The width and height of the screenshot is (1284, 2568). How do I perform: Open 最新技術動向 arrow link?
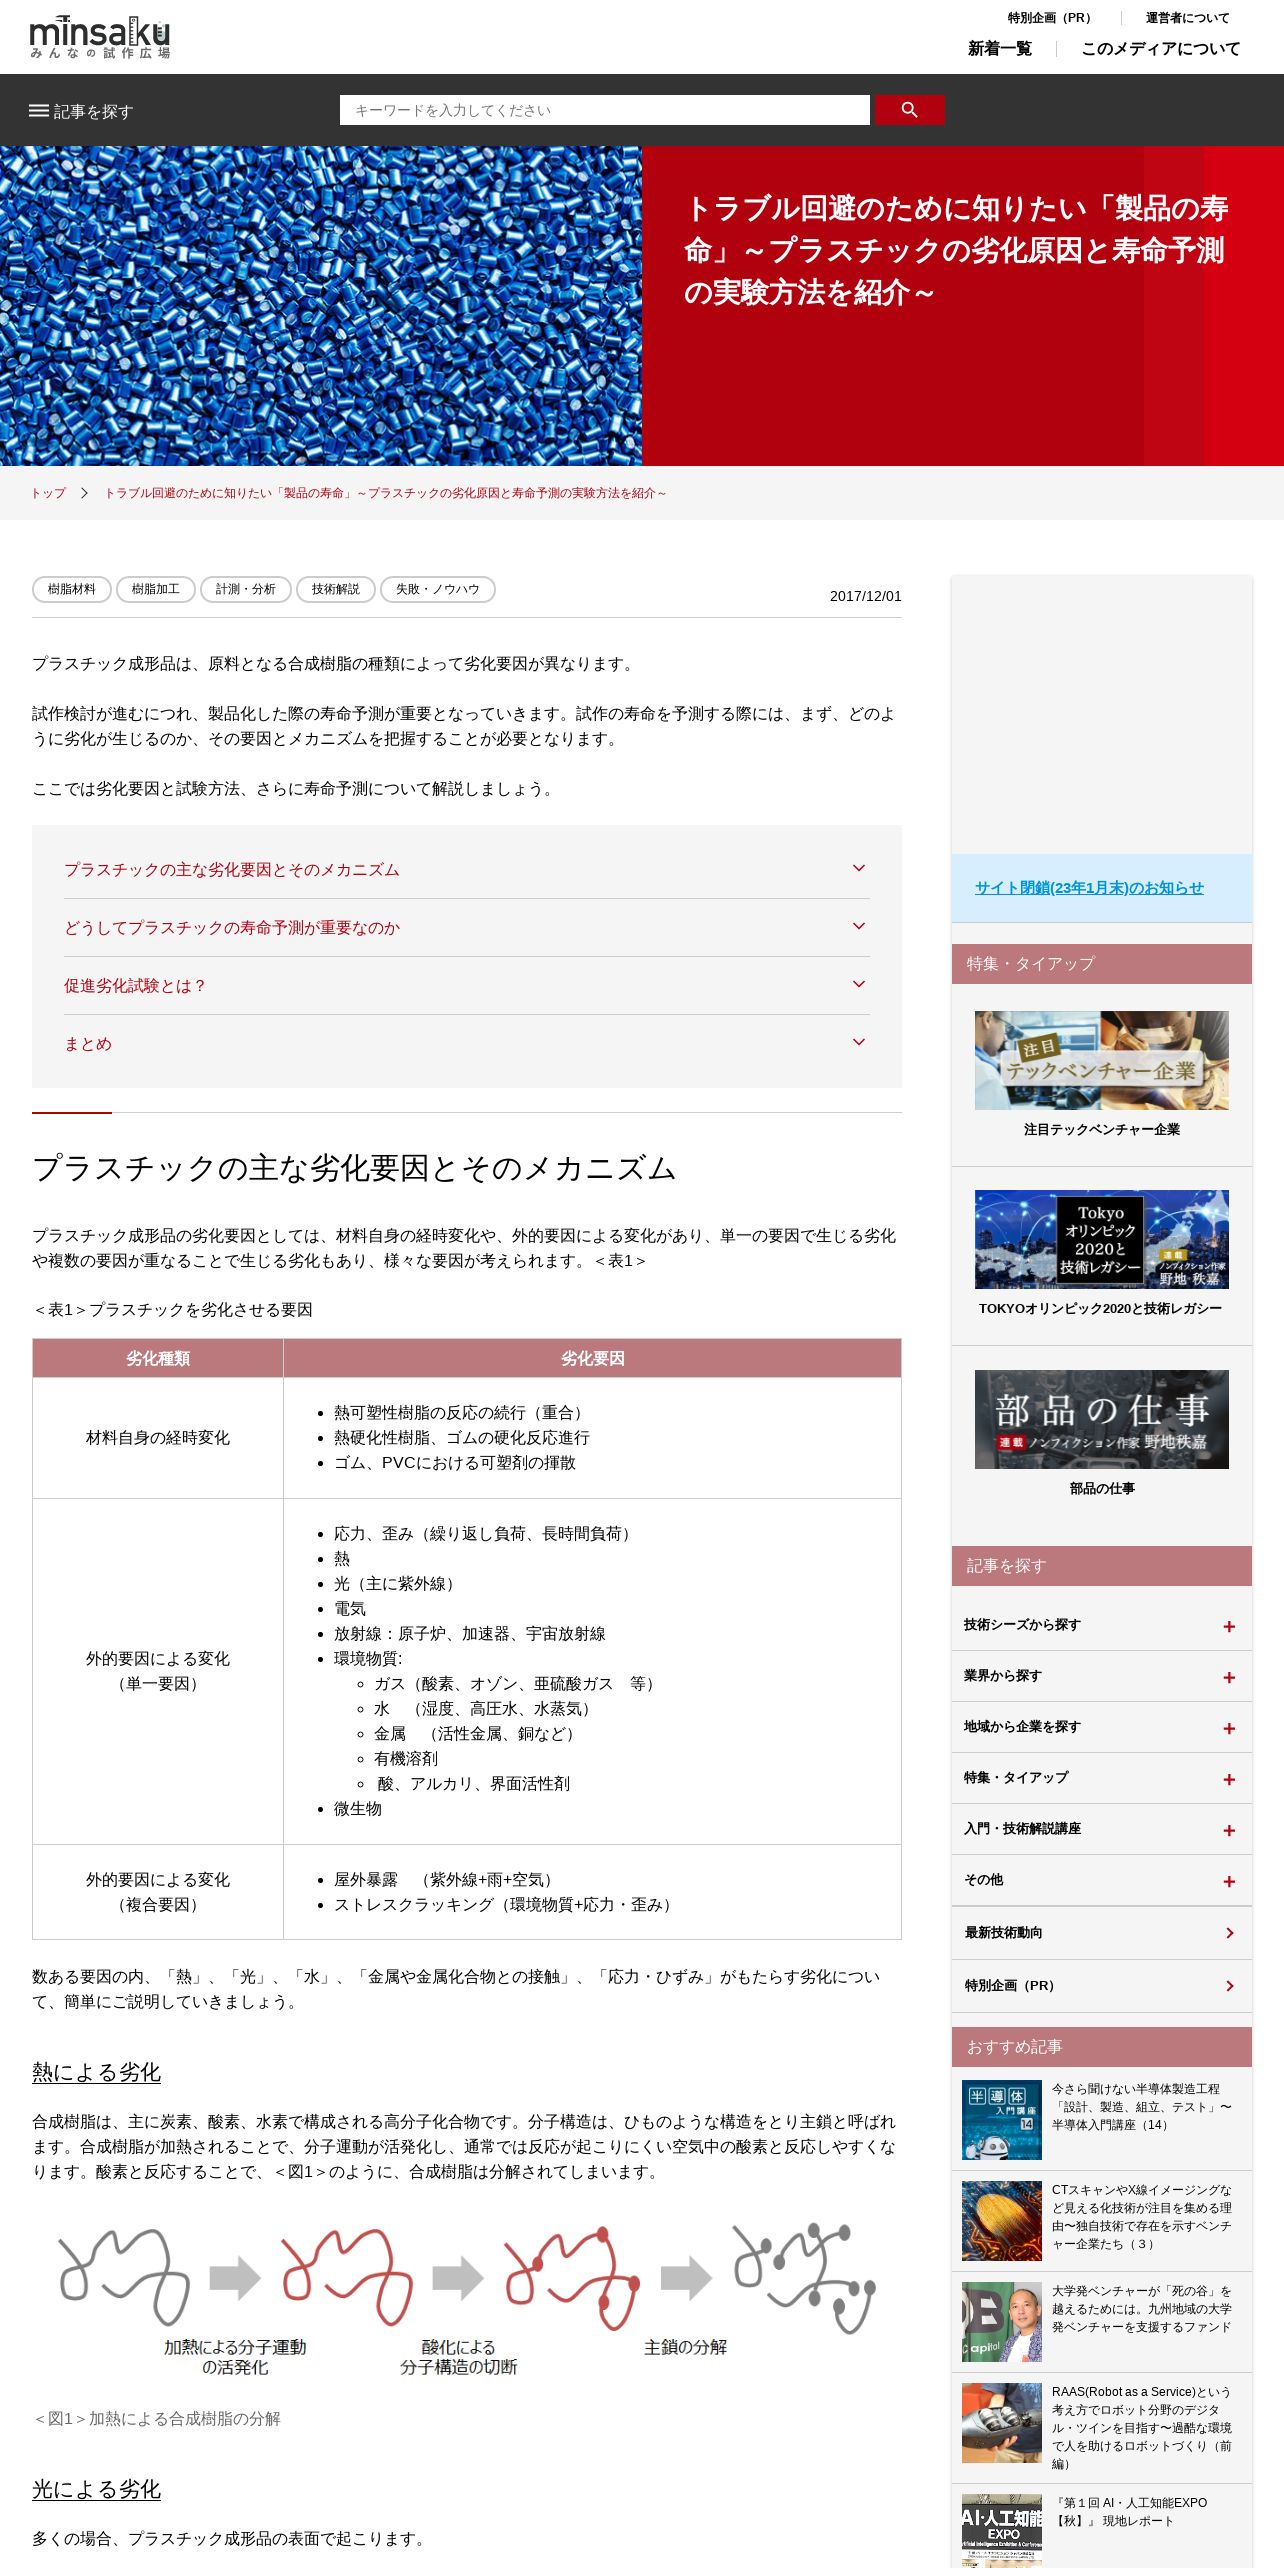pyautogui.click(x=1229, y=1933)
